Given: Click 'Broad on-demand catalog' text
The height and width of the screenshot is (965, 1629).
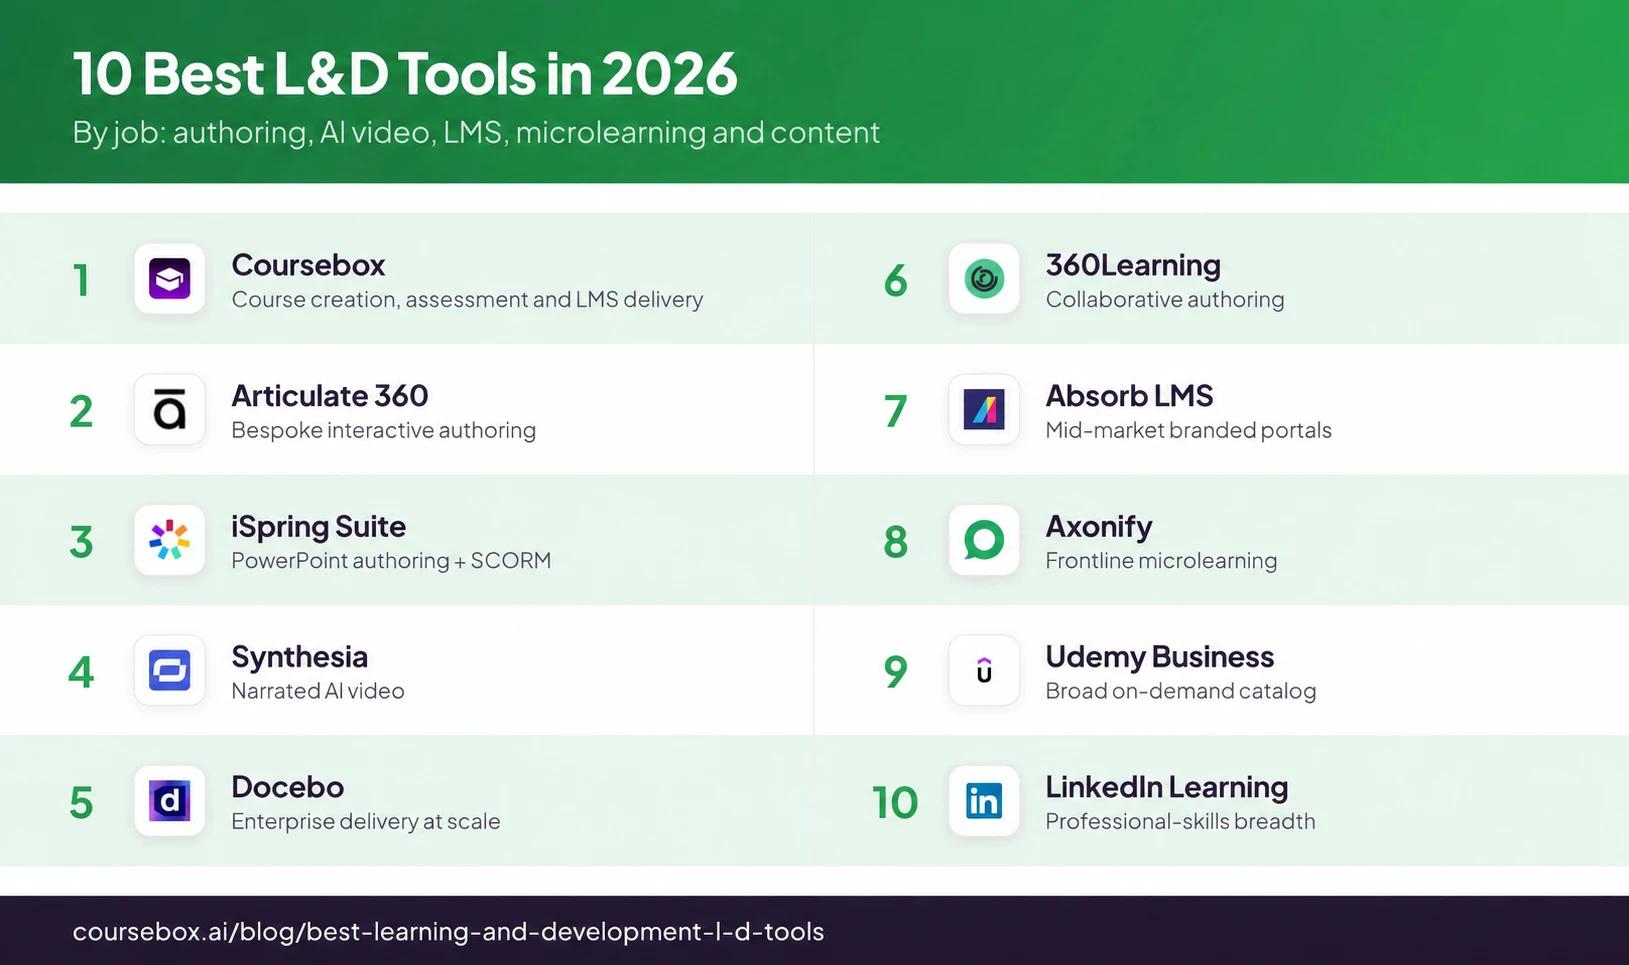Looking at the screenshot, I should [x=1181, y=691].
